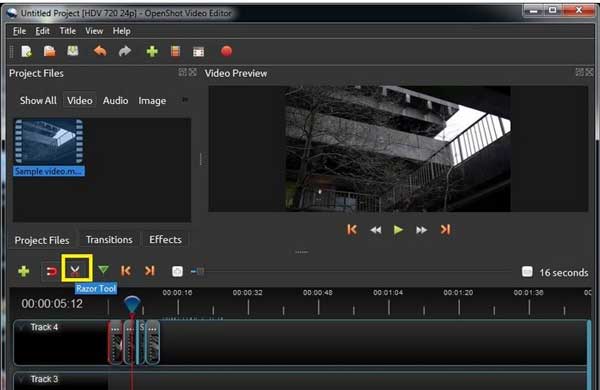This screenshot has width=600, height=390.
Task: Open the Title menu
Action: [68, 31]
